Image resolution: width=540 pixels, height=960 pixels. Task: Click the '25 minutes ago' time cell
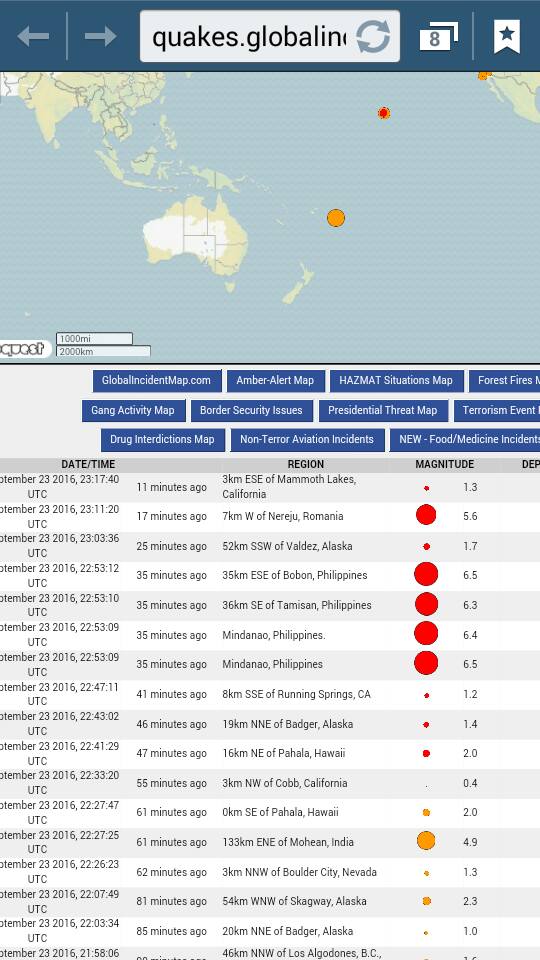(x=171, y=546)
